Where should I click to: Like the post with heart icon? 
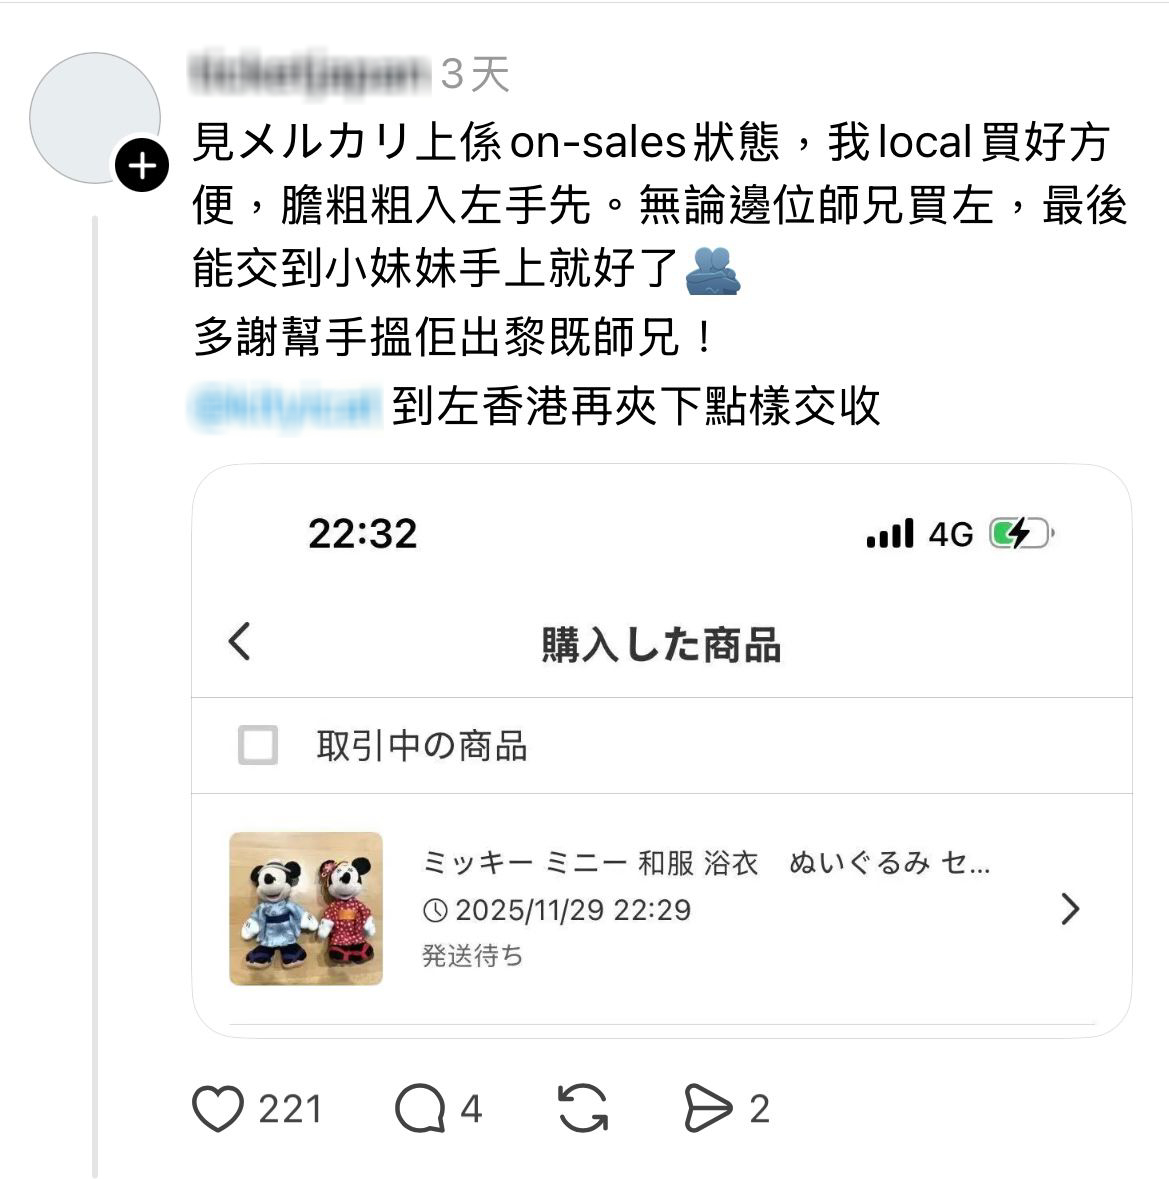(x=217, y=1108)
